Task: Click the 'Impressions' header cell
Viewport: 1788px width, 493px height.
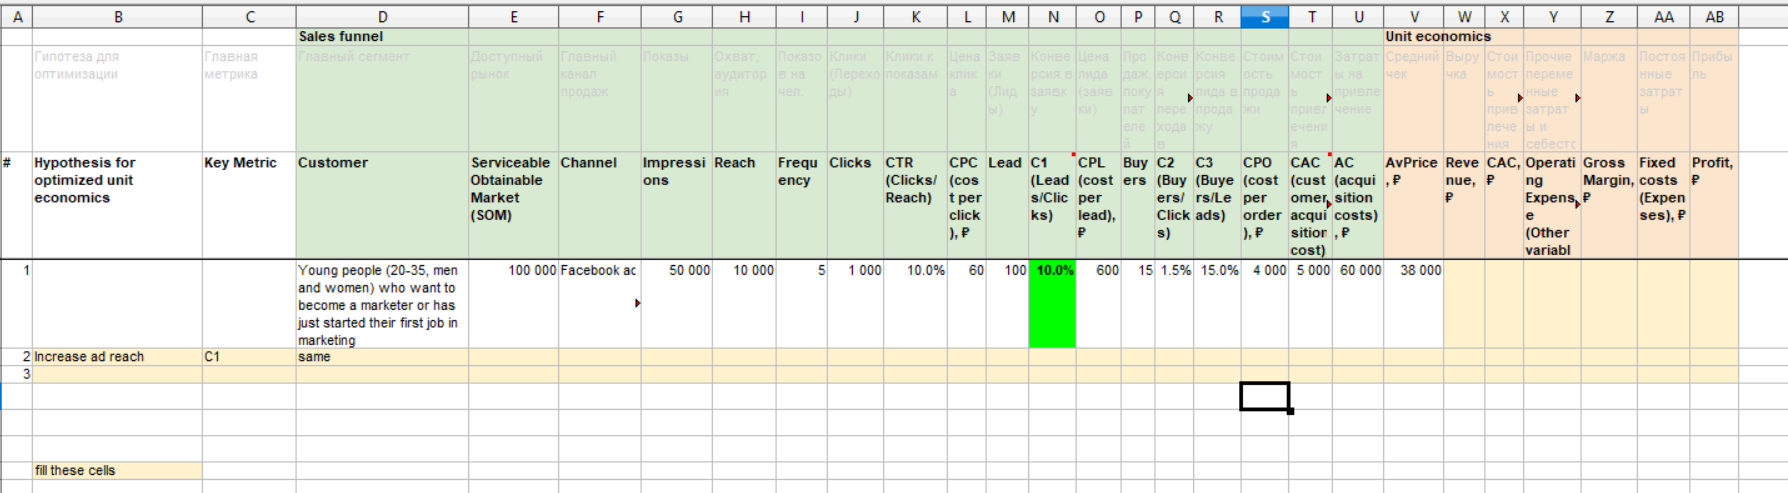Action: (677, 205)
